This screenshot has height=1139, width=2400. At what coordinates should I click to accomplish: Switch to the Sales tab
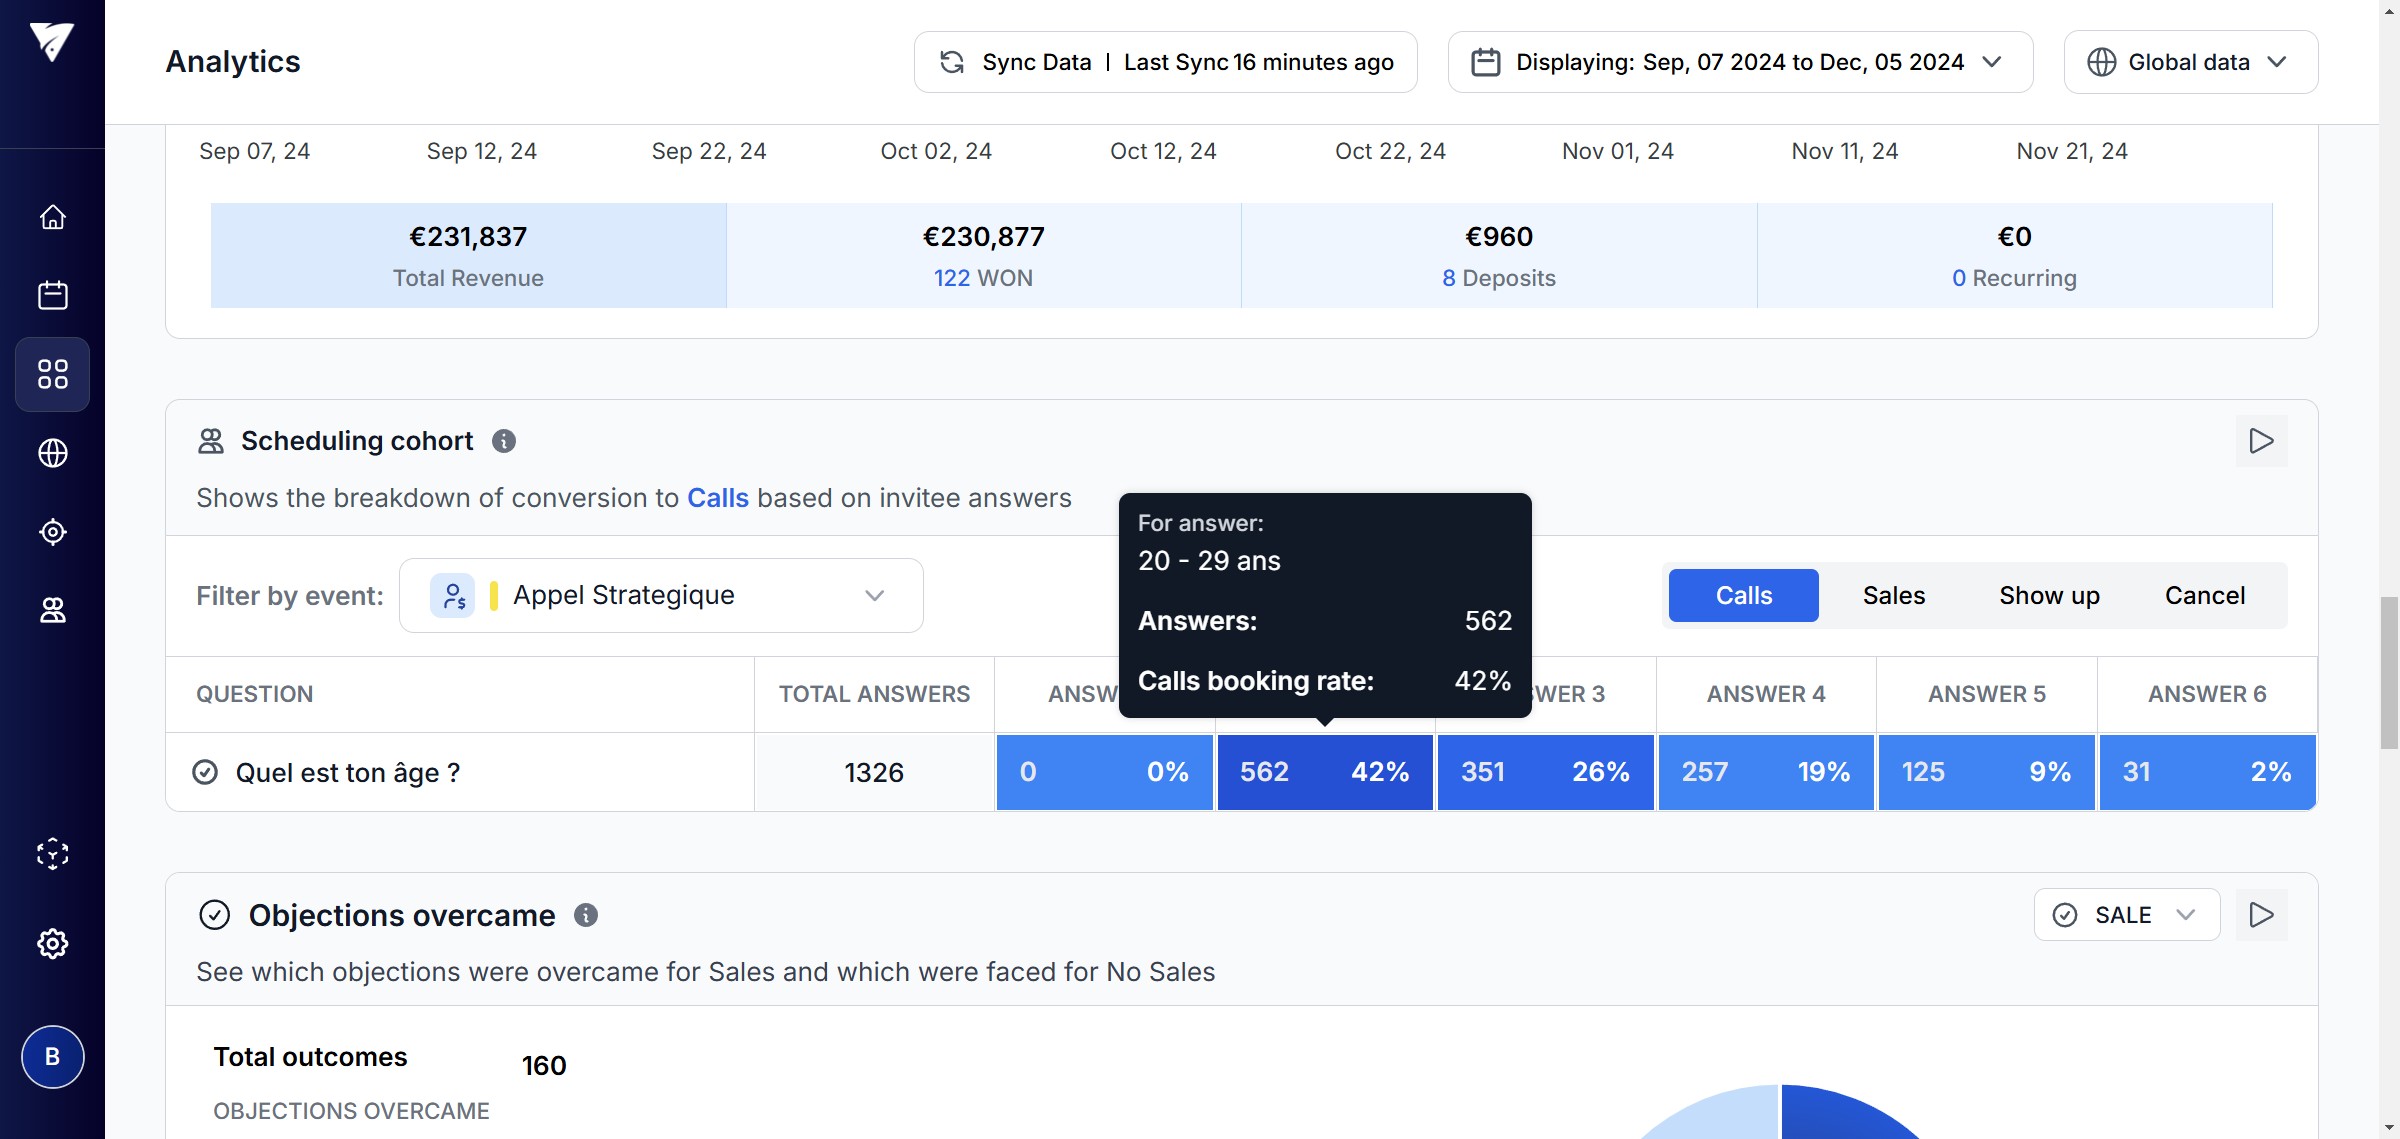coord(1893,595)
